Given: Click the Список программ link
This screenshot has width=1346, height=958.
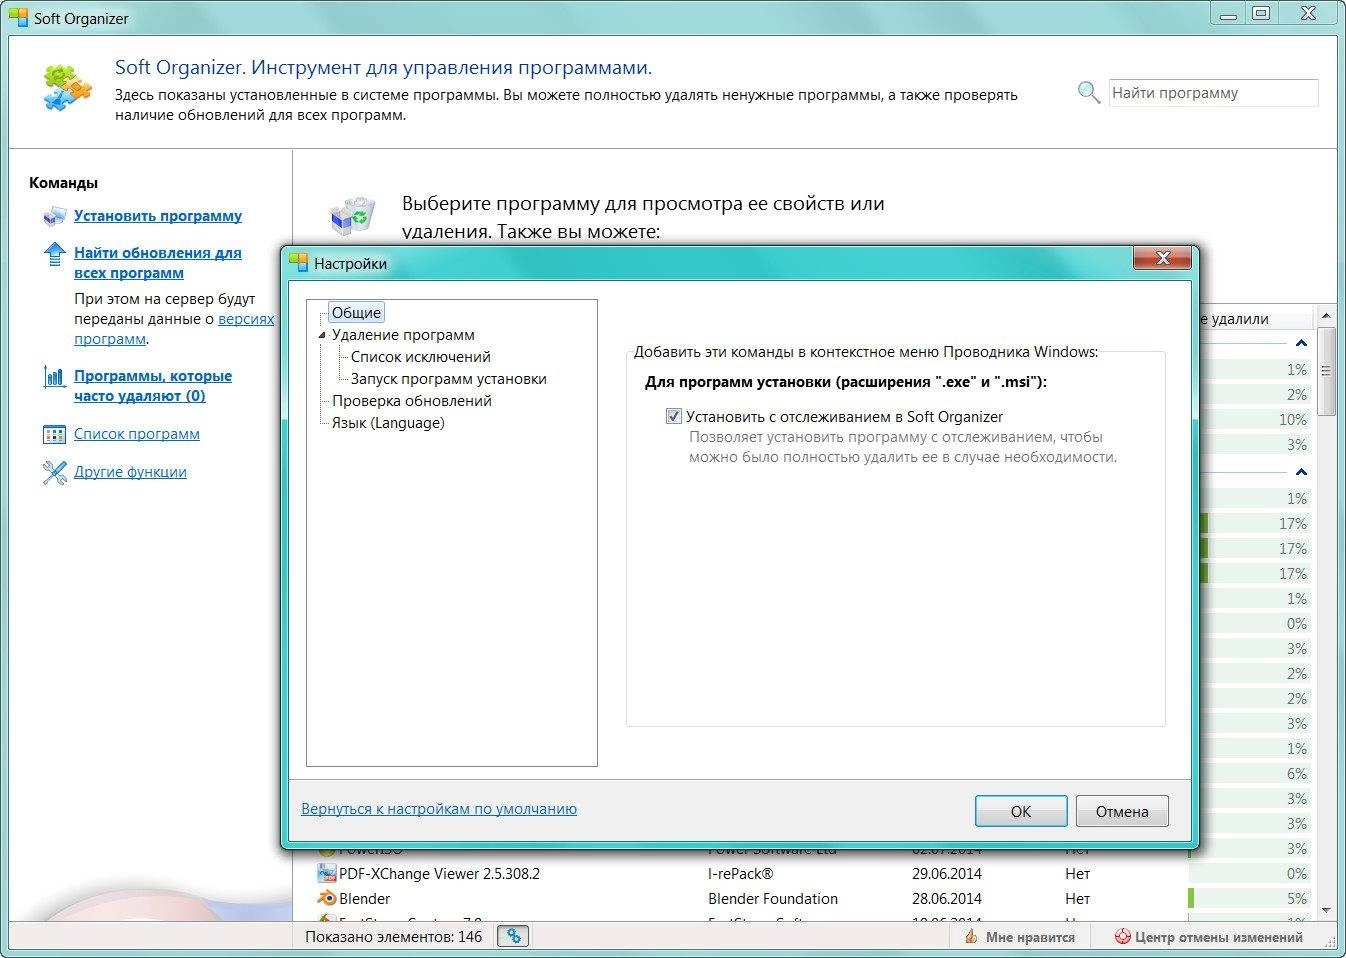Looking at the screenshot, I should [x=137, y=434].
